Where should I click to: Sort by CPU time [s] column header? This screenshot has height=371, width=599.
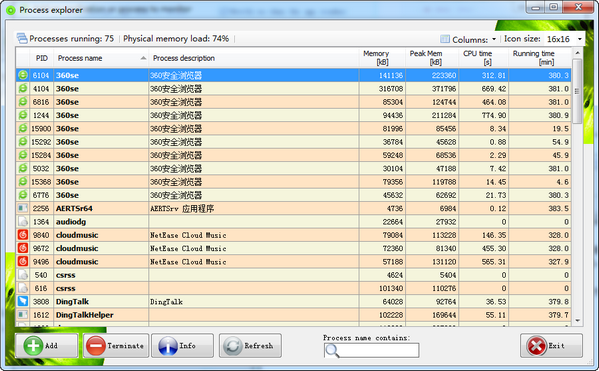pos(483,58)
